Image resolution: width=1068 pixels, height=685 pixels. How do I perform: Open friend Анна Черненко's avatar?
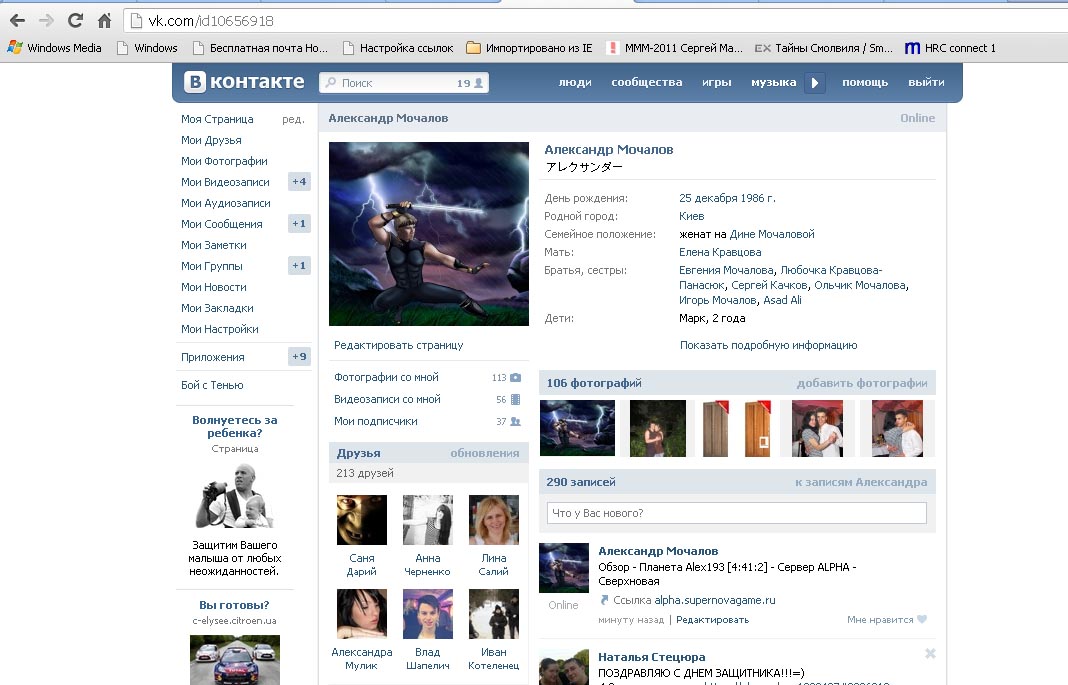coord(428,520)
